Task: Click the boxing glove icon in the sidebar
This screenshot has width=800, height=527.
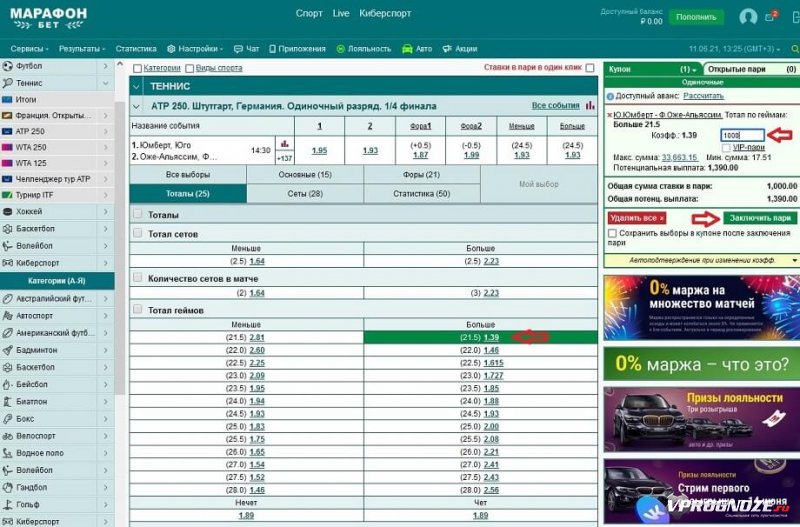Action: tap(8, 419)
